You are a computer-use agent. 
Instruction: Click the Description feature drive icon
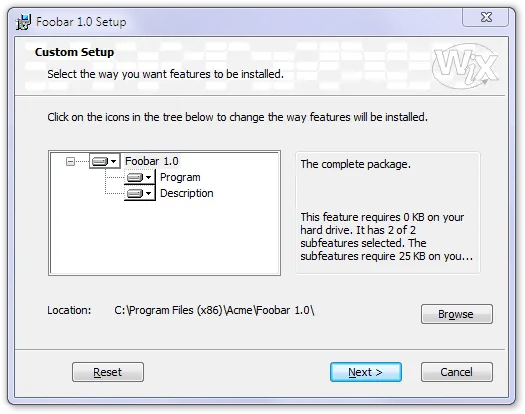tap(135, 194)
